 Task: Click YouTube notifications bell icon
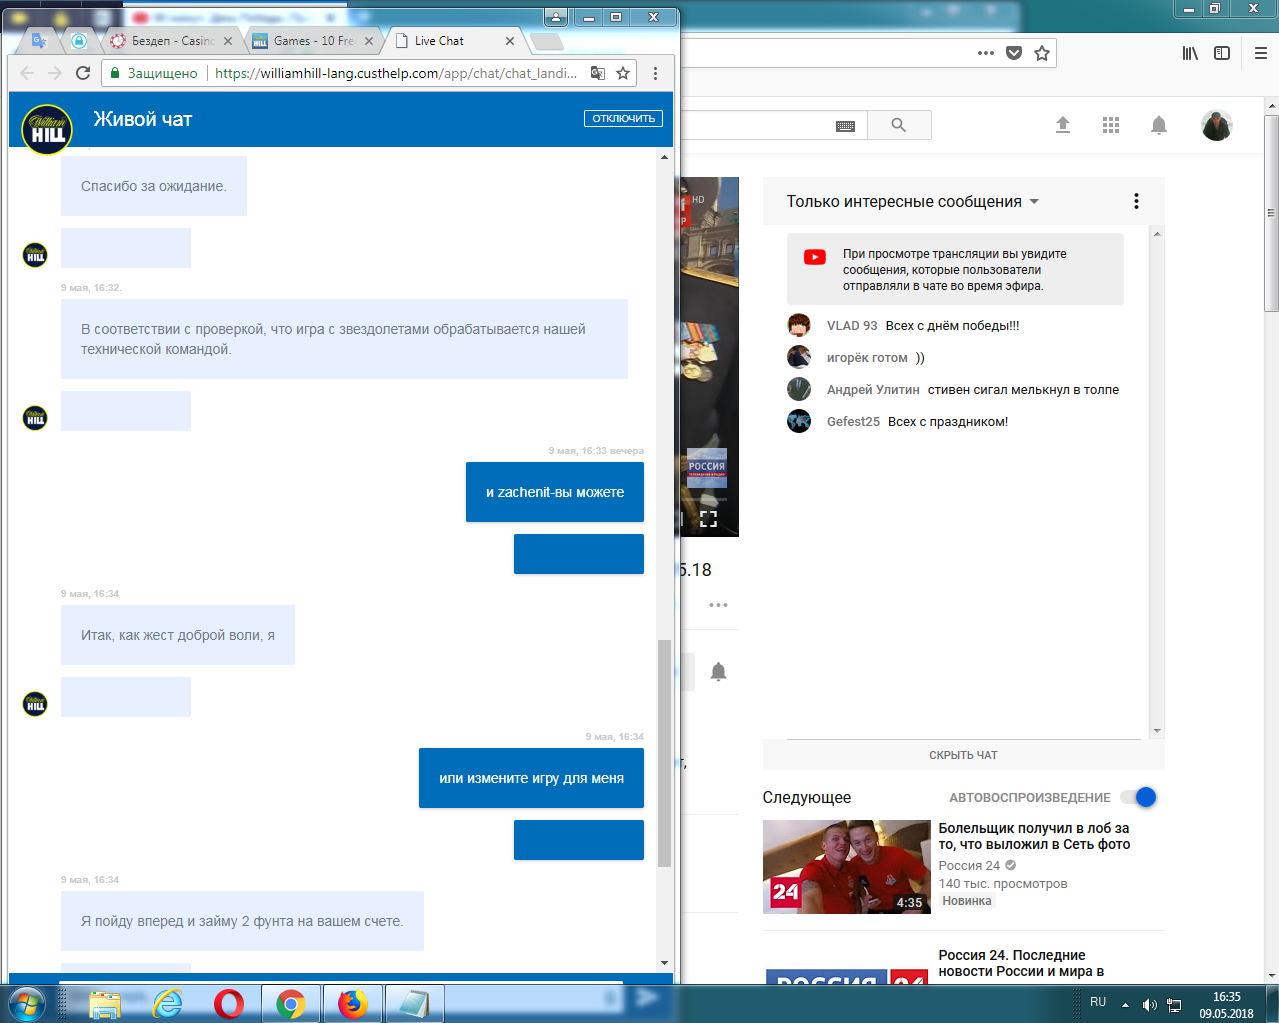point(1158,125)
